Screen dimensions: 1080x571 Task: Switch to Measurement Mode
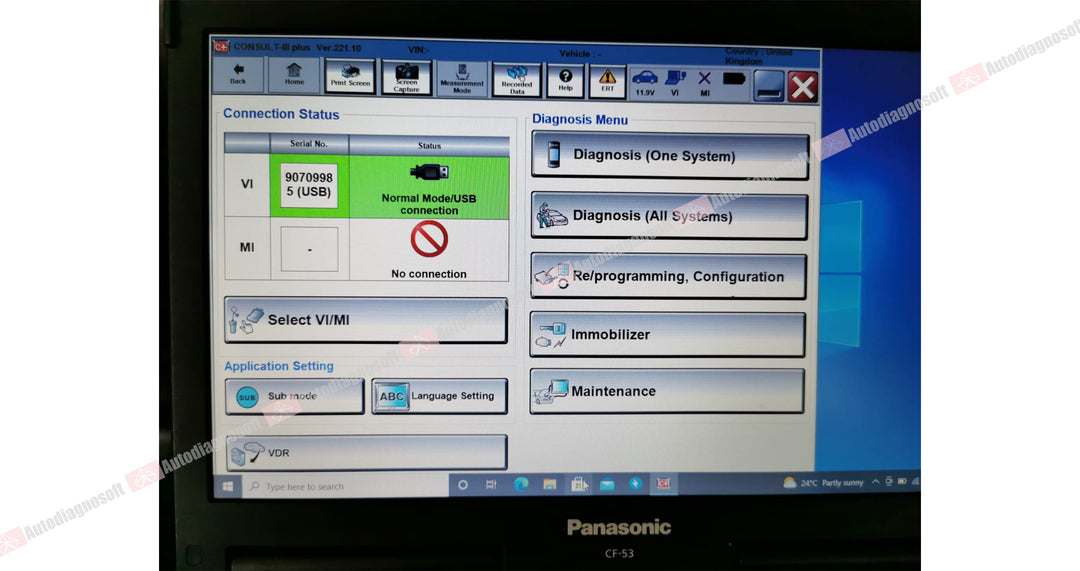pos(462,79)
